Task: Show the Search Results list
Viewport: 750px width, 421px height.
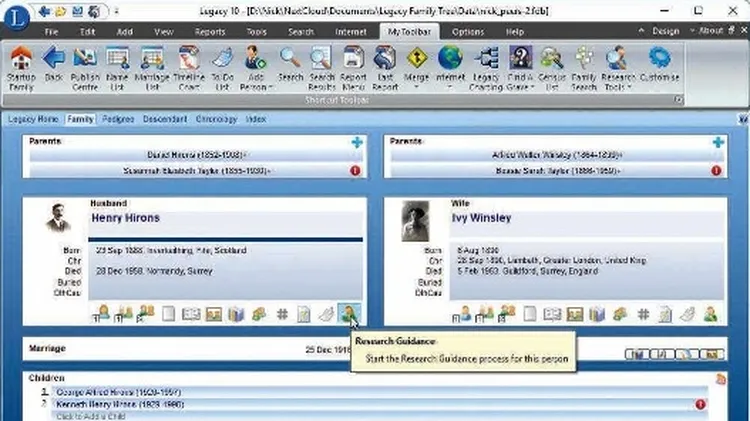Action: tap(321, 68)
